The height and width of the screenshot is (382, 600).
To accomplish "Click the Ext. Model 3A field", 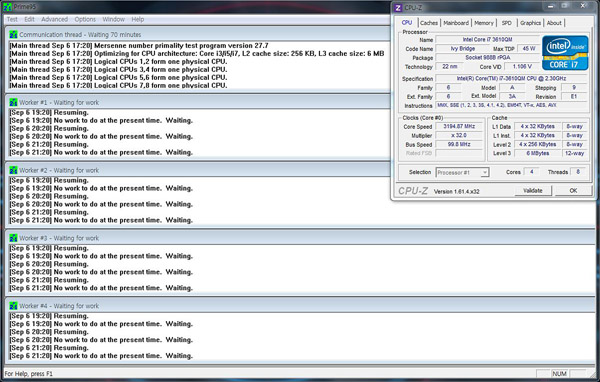I will coord(512,96).
